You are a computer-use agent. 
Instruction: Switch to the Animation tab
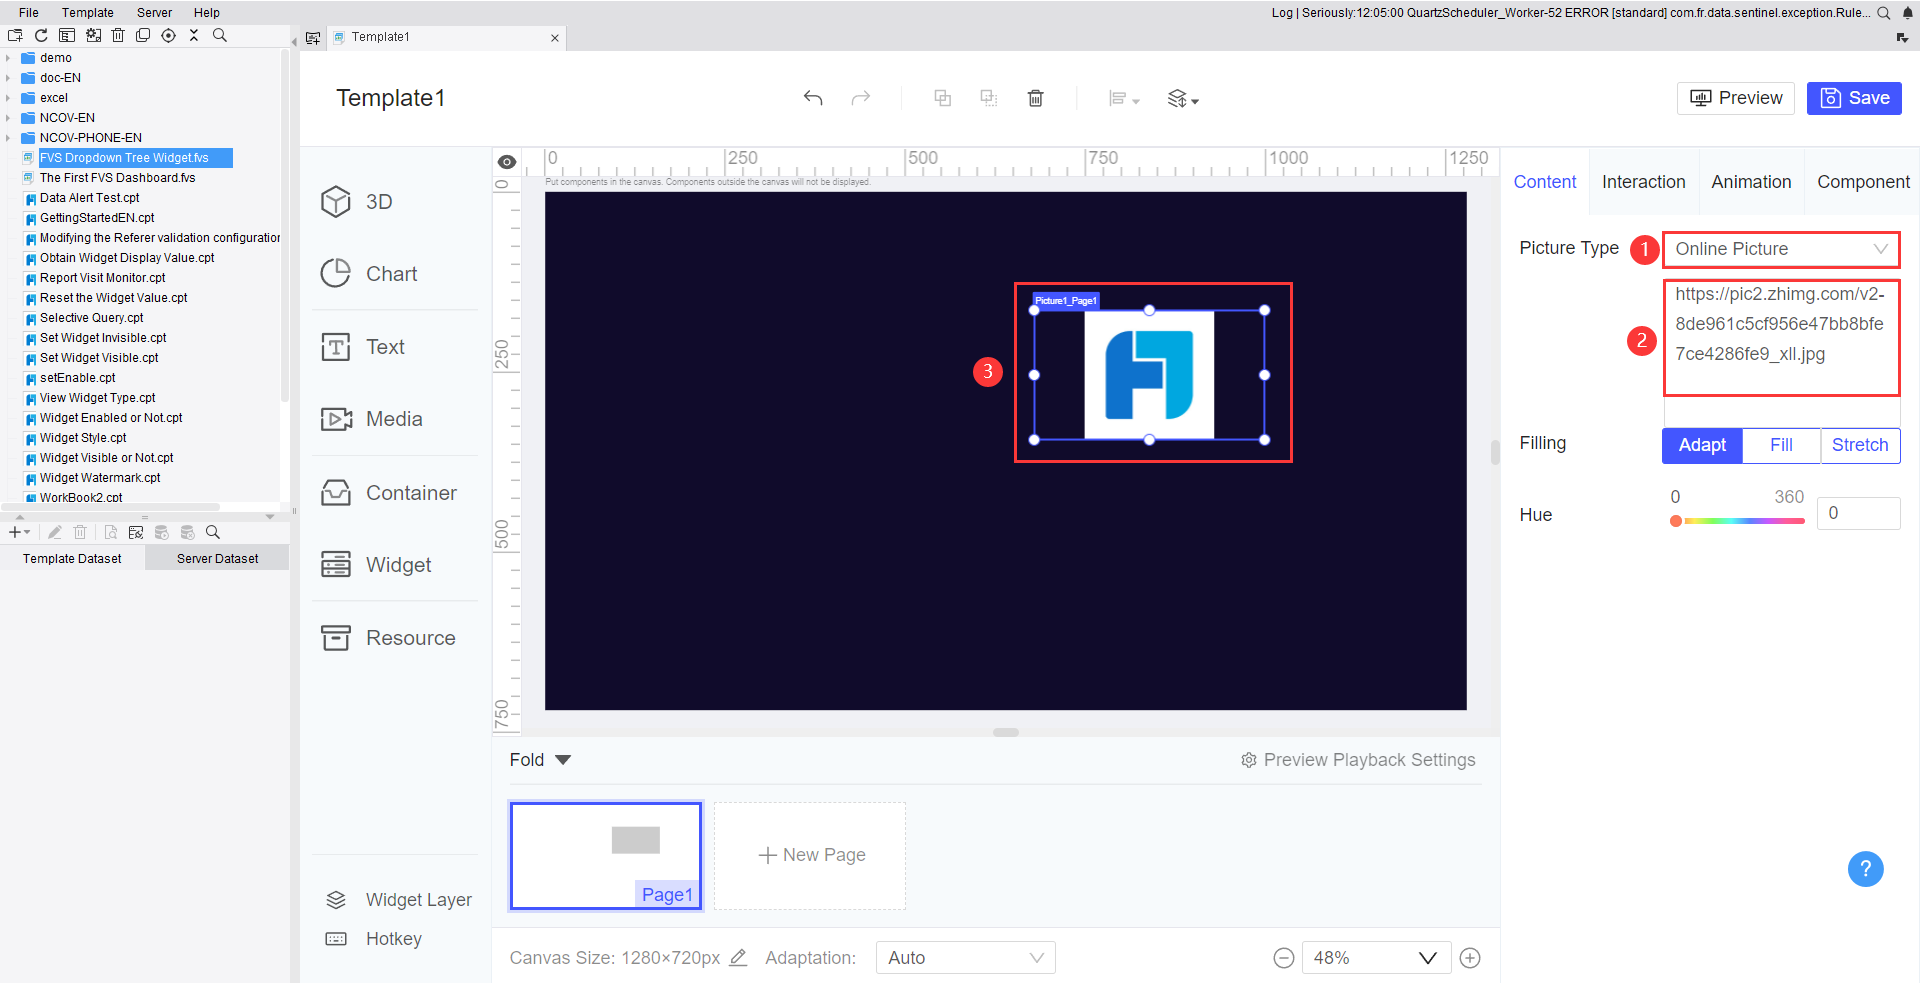[x=1751, y=182]
